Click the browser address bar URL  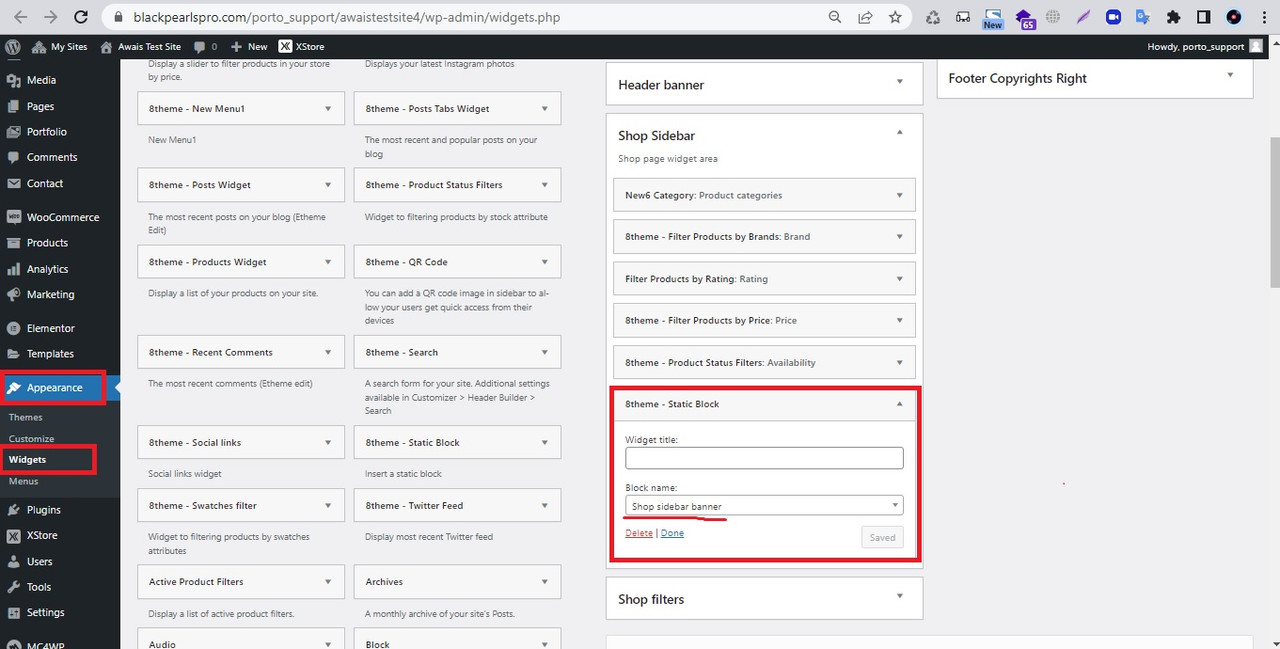[x=346, y=17]
